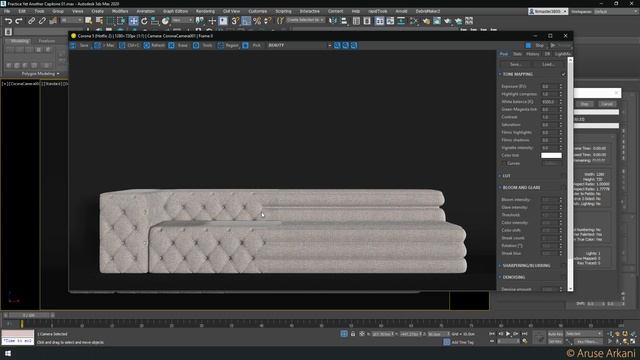Screen dimensions: 640x360
Task: Select the Link tool icon
Action: tap(32, 21)
